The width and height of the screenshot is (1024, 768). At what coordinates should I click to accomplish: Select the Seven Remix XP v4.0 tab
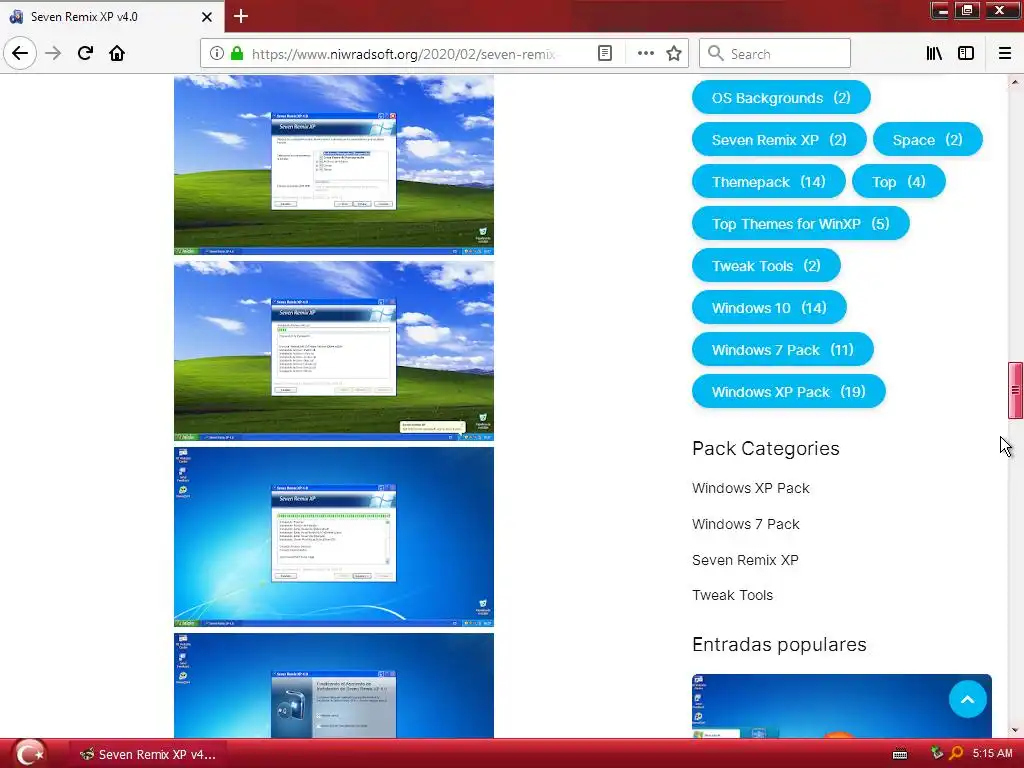tap(112, 17)
